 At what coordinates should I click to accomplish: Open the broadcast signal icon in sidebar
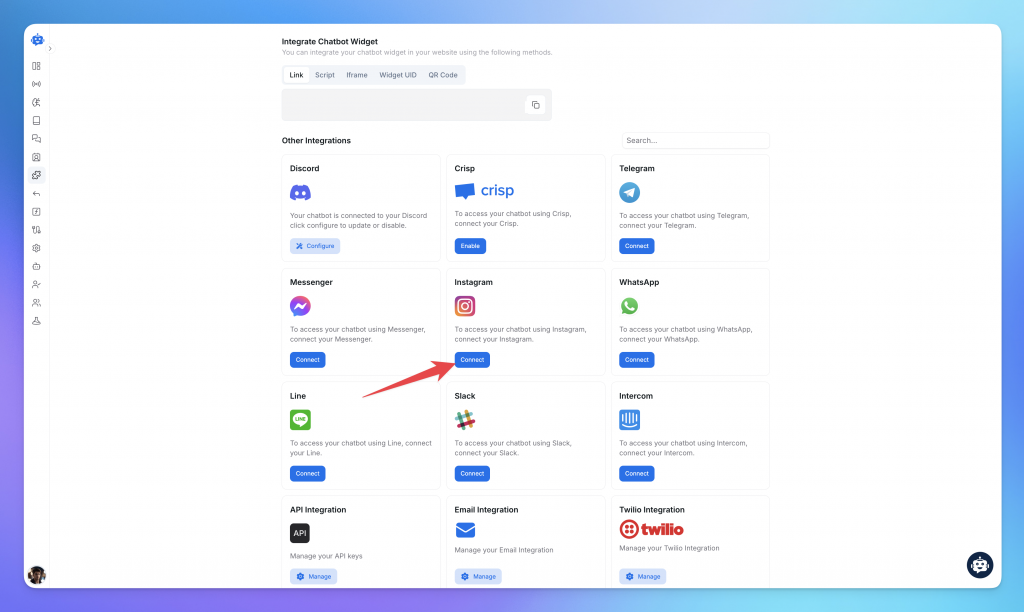click(37, 84)
